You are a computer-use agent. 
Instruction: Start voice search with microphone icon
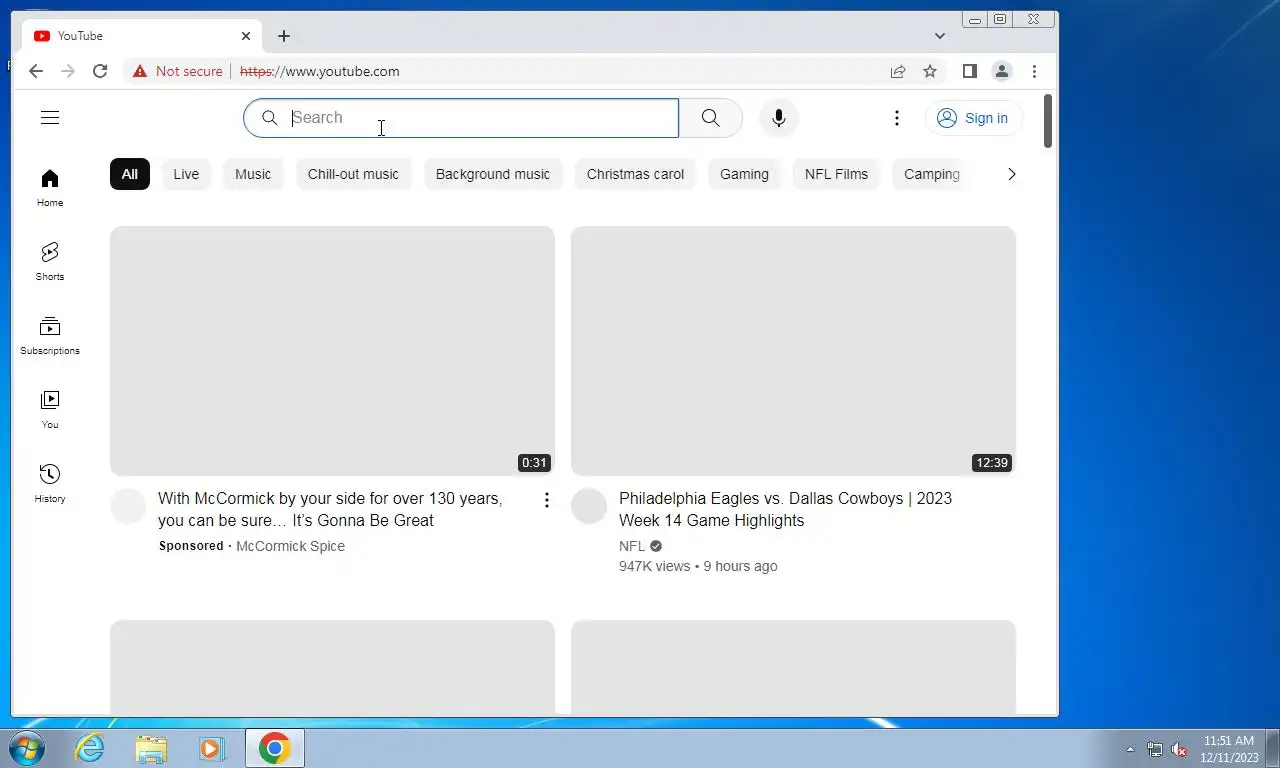click(x=778, y=118)
